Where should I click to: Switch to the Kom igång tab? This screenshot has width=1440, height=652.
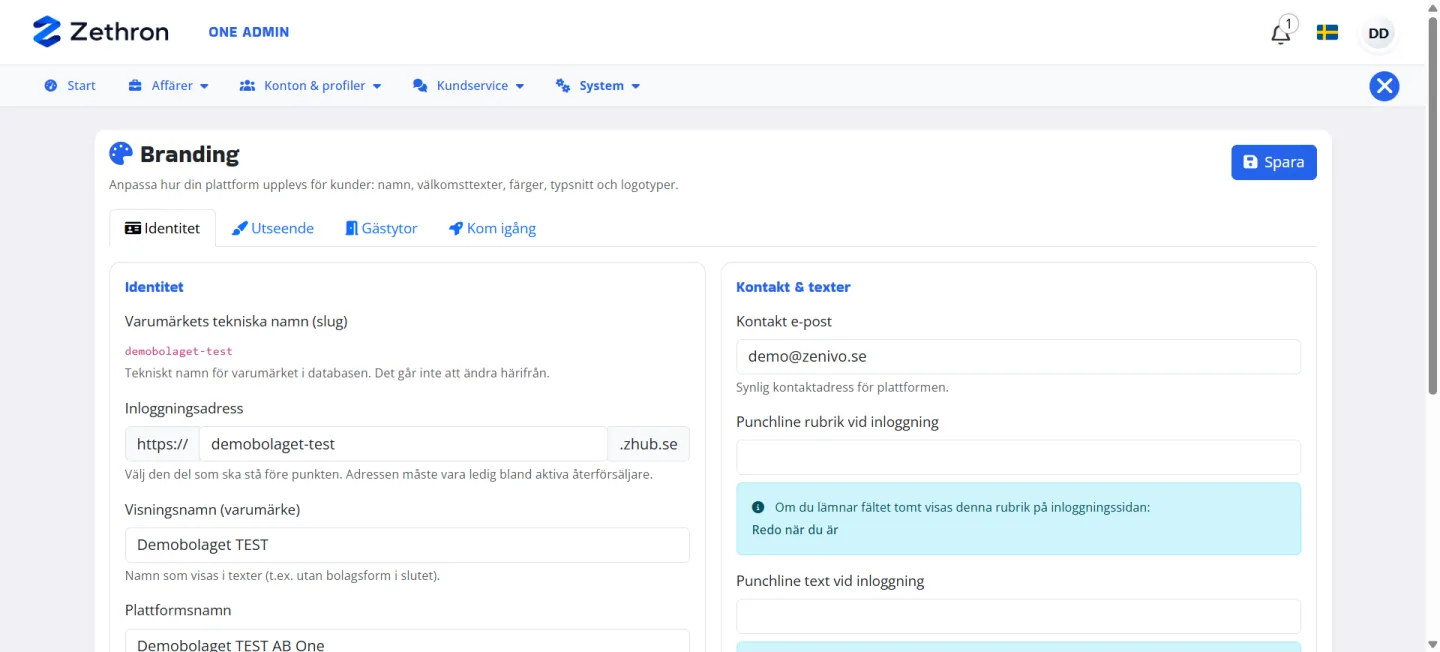click(492, 228)
